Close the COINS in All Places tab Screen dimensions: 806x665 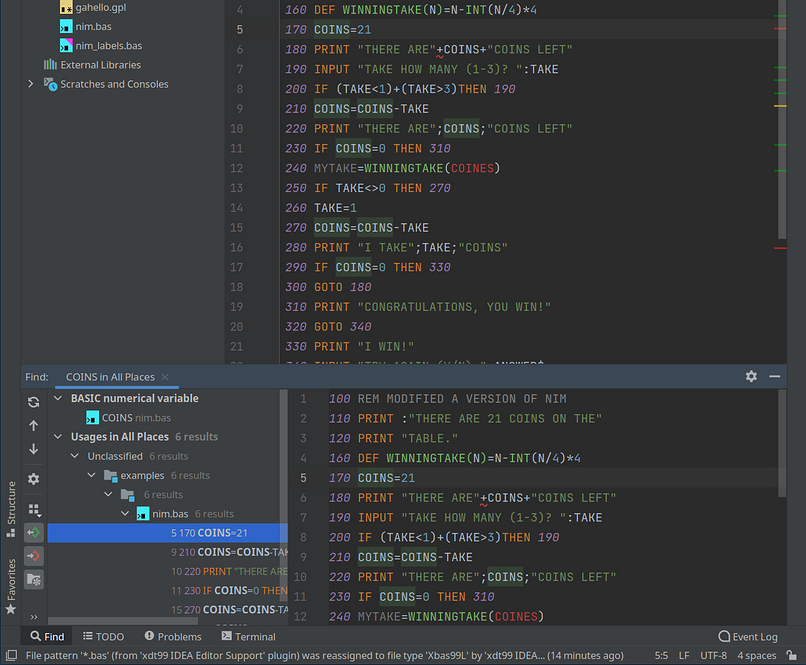(x=165, y=377)
